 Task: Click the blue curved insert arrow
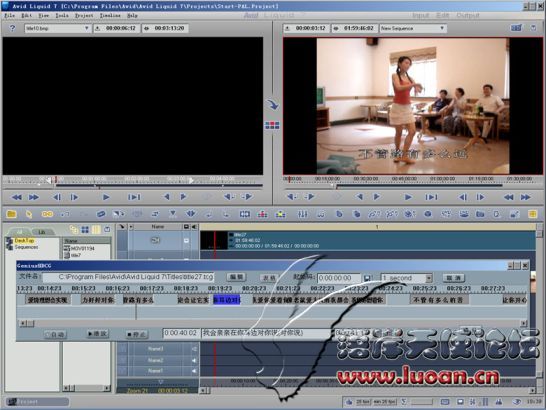point(272,104)
